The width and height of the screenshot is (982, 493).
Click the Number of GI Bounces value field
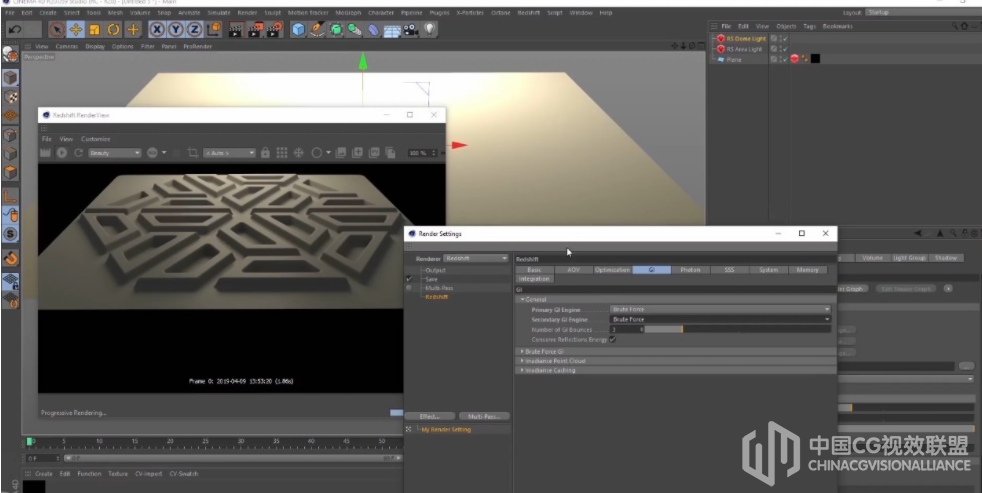tap(626, 329)
